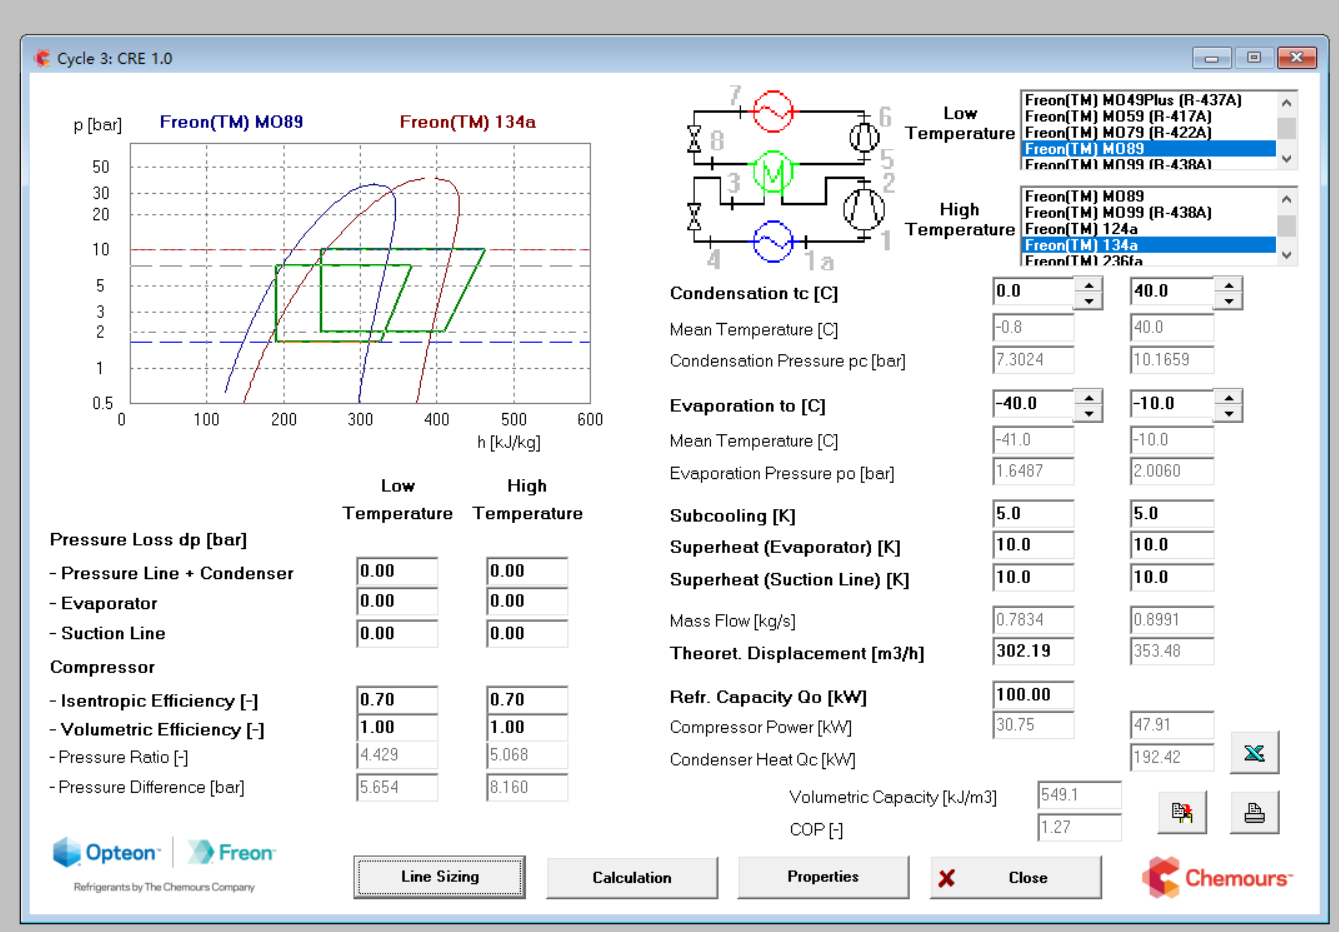Image resolution: width=1339 pixels, height=932 pixels.
Task: Click the low temperature Subcooling field
Action: (1033, 514)
